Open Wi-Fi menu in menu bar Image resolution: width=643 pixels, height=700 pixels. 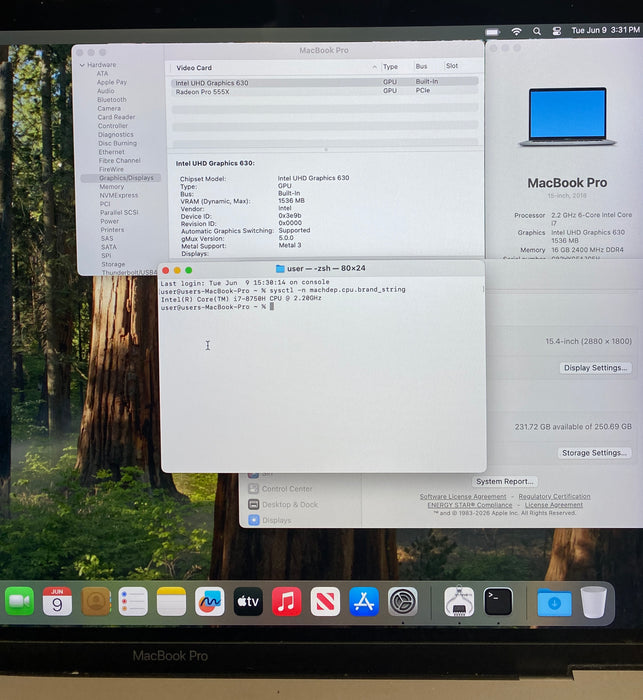516,31
